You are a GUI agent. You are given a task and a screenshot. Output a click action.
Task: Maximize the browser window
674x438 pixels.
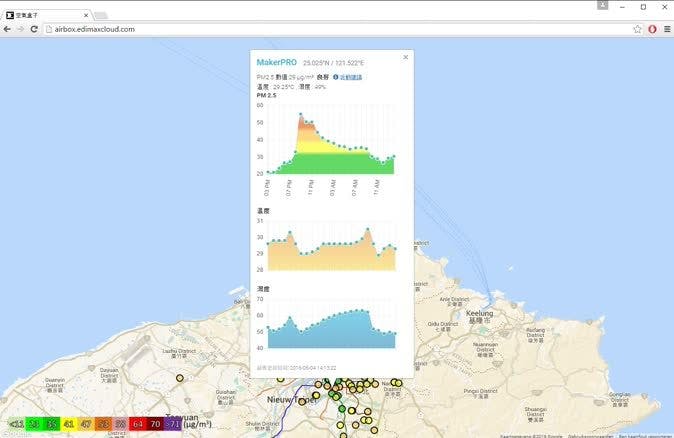pyautogui.click(x=643, y=7)
